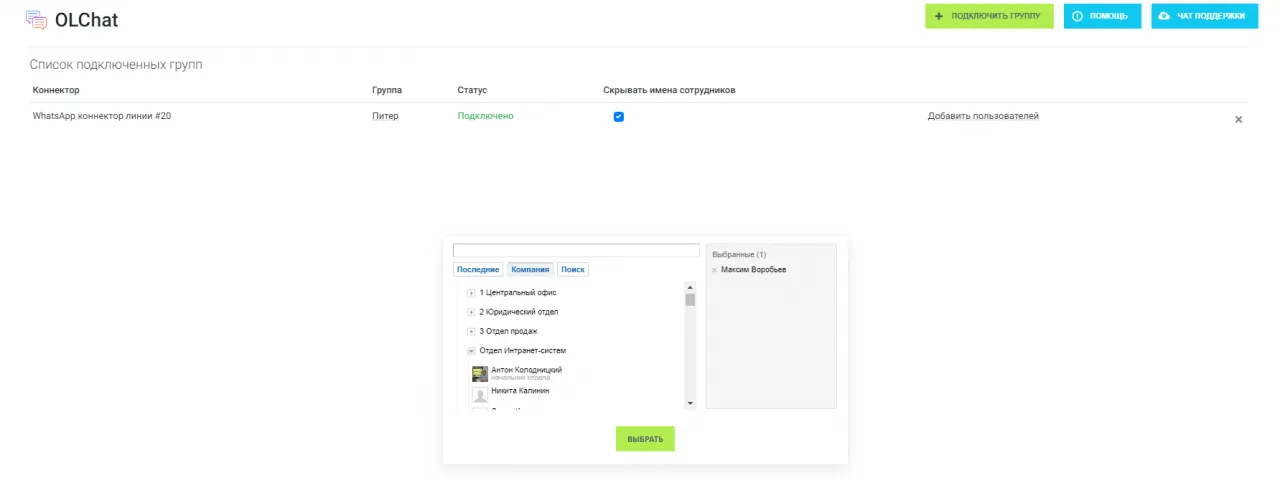This screenshot has height=480, width=1280.
Task: Click Никита Калинин's placeholder avatar
Action: 480,396
